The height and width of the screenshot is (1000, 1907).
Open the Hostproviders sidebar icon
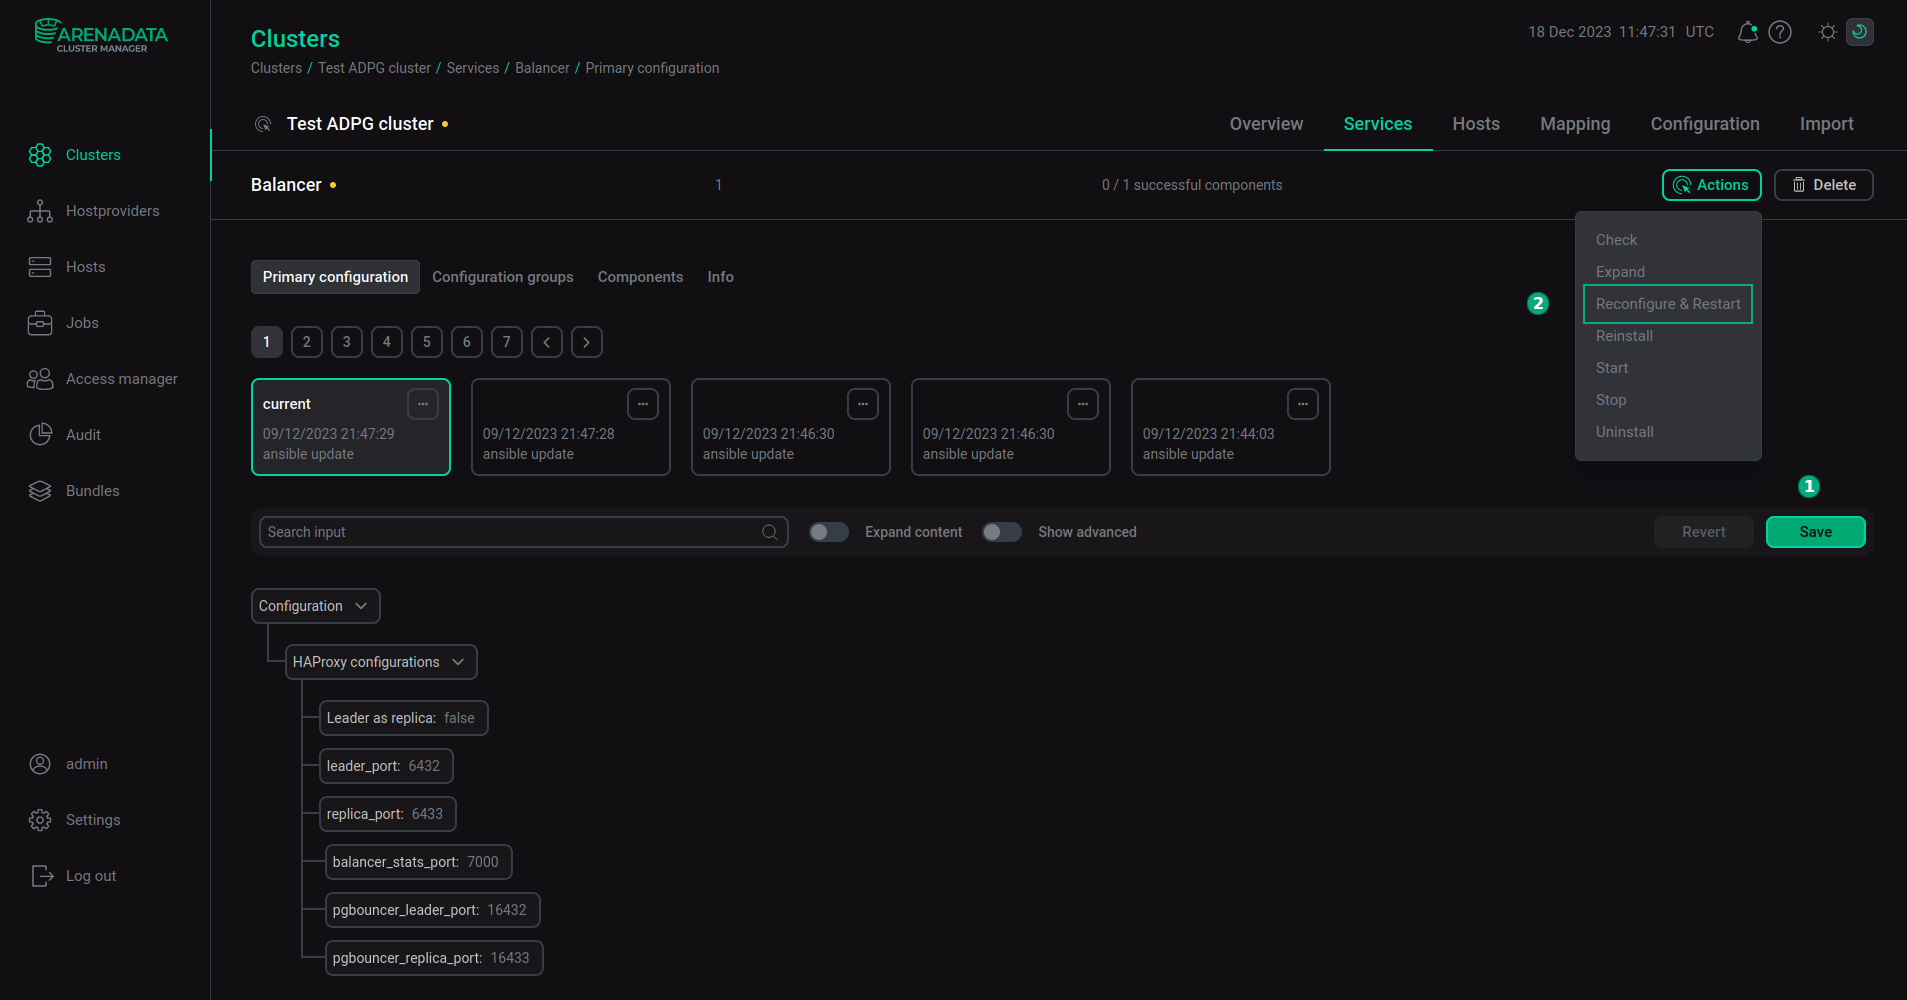point(40,211)
